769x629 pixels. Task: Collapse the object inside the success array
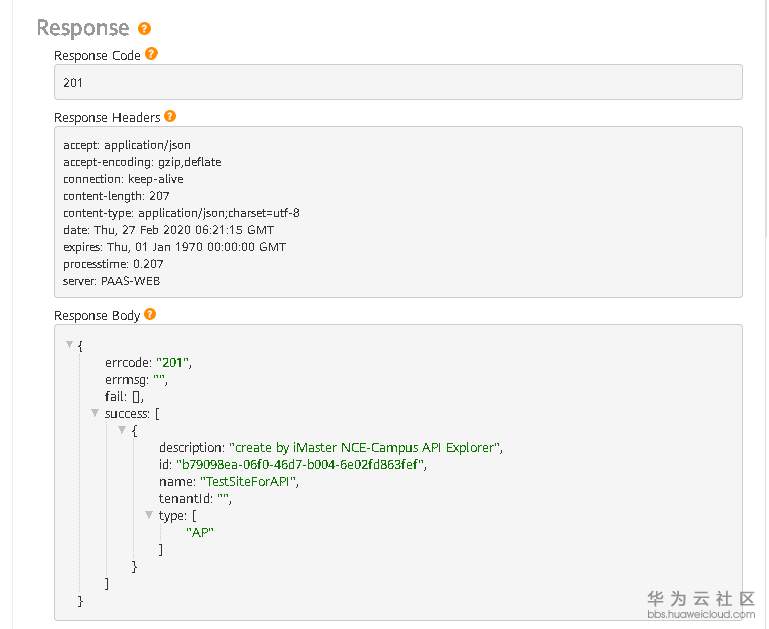122,429
